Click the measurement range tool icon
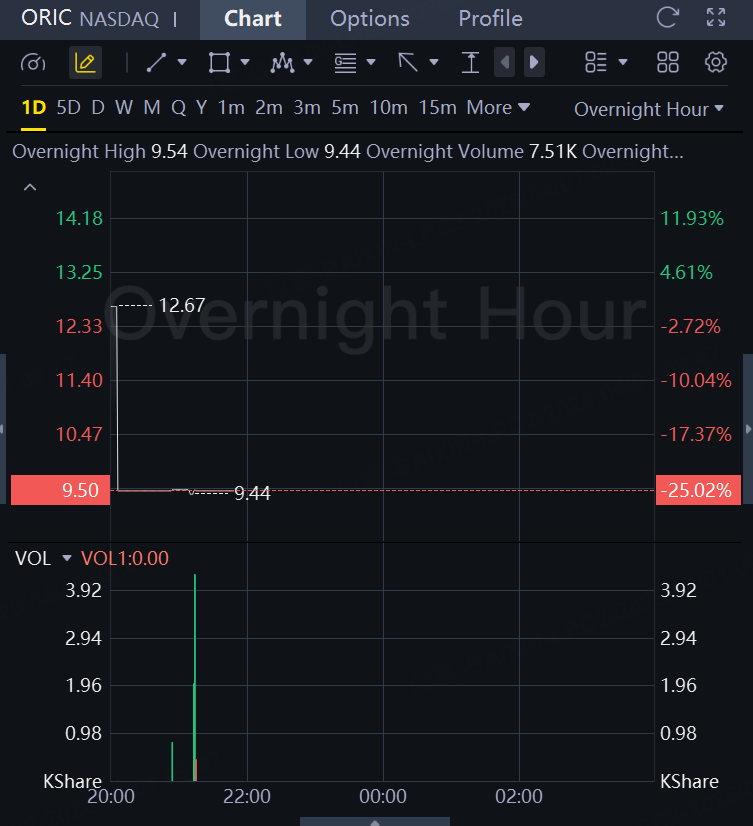Screen dimensions: 753x826 click(x=470, y=63)
